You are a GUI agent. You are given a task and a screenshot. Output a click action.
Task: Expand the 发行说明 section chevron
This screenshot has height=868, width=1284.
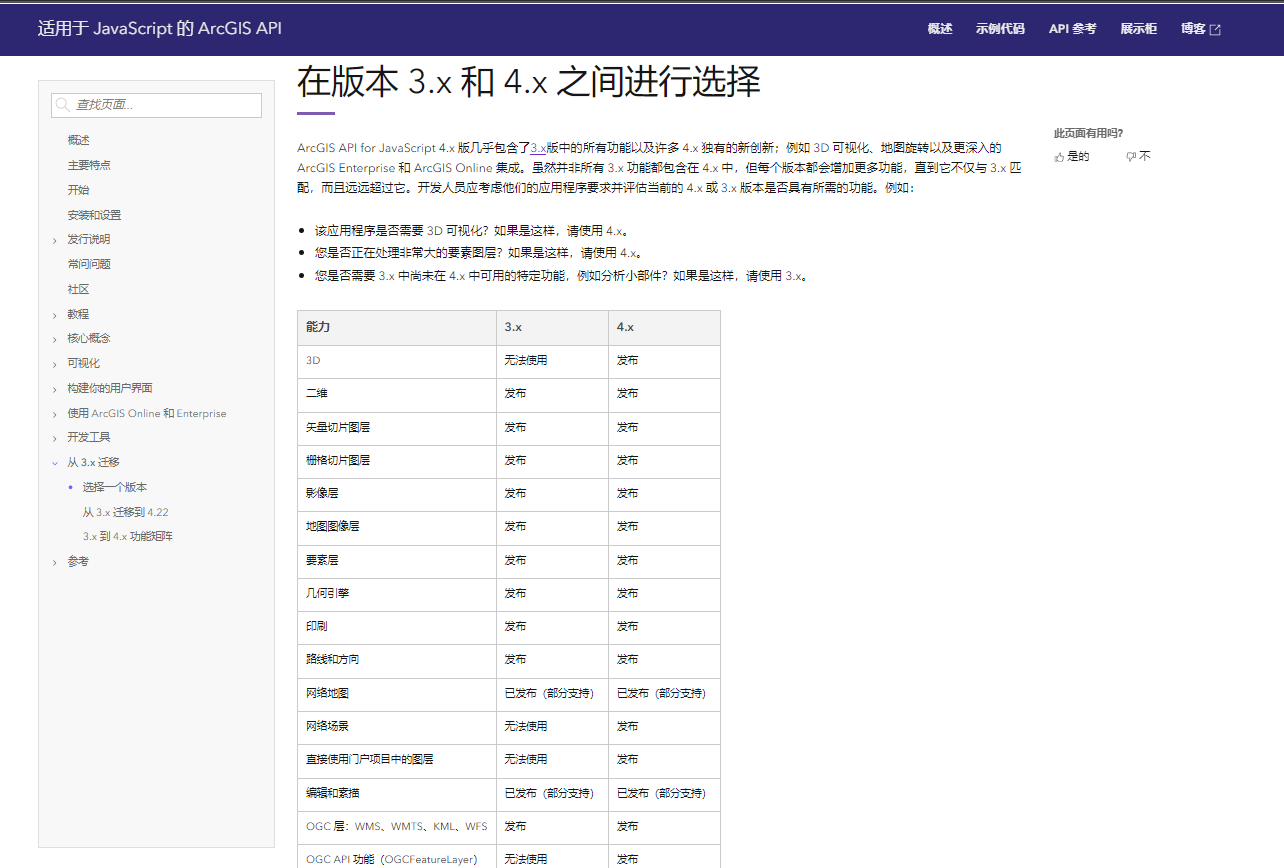coord(55,240)
